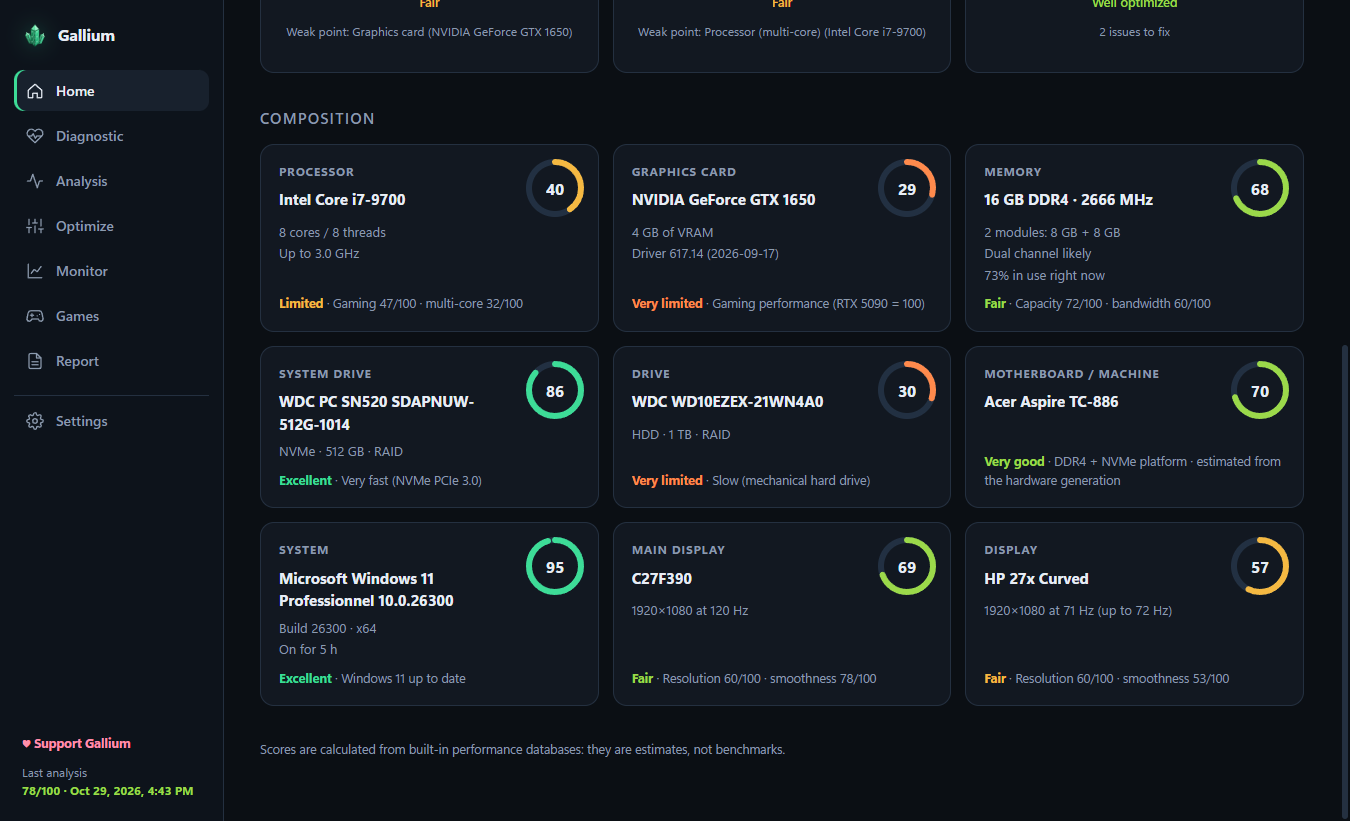Click the COMPOSITION section heading
This screenshot has width=1350, height=821.
[x=317, y=119]
